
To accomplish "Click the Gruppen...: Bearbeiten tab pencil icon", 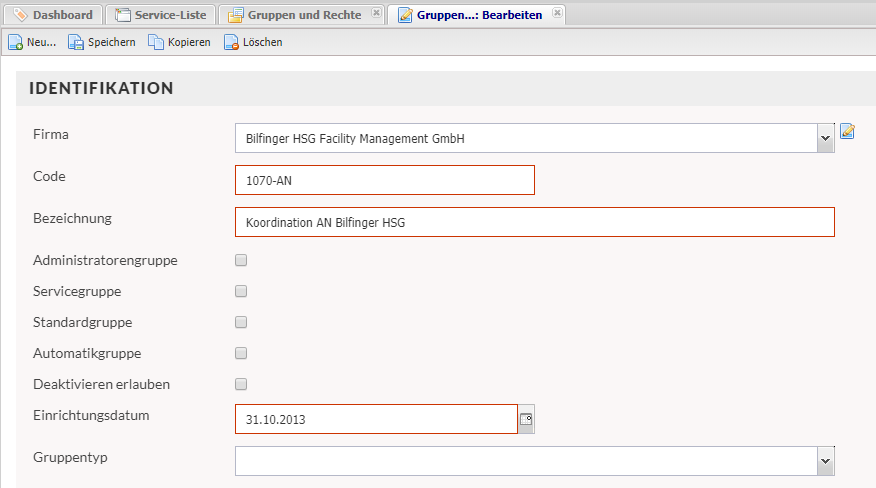I will tap(405, 15).
